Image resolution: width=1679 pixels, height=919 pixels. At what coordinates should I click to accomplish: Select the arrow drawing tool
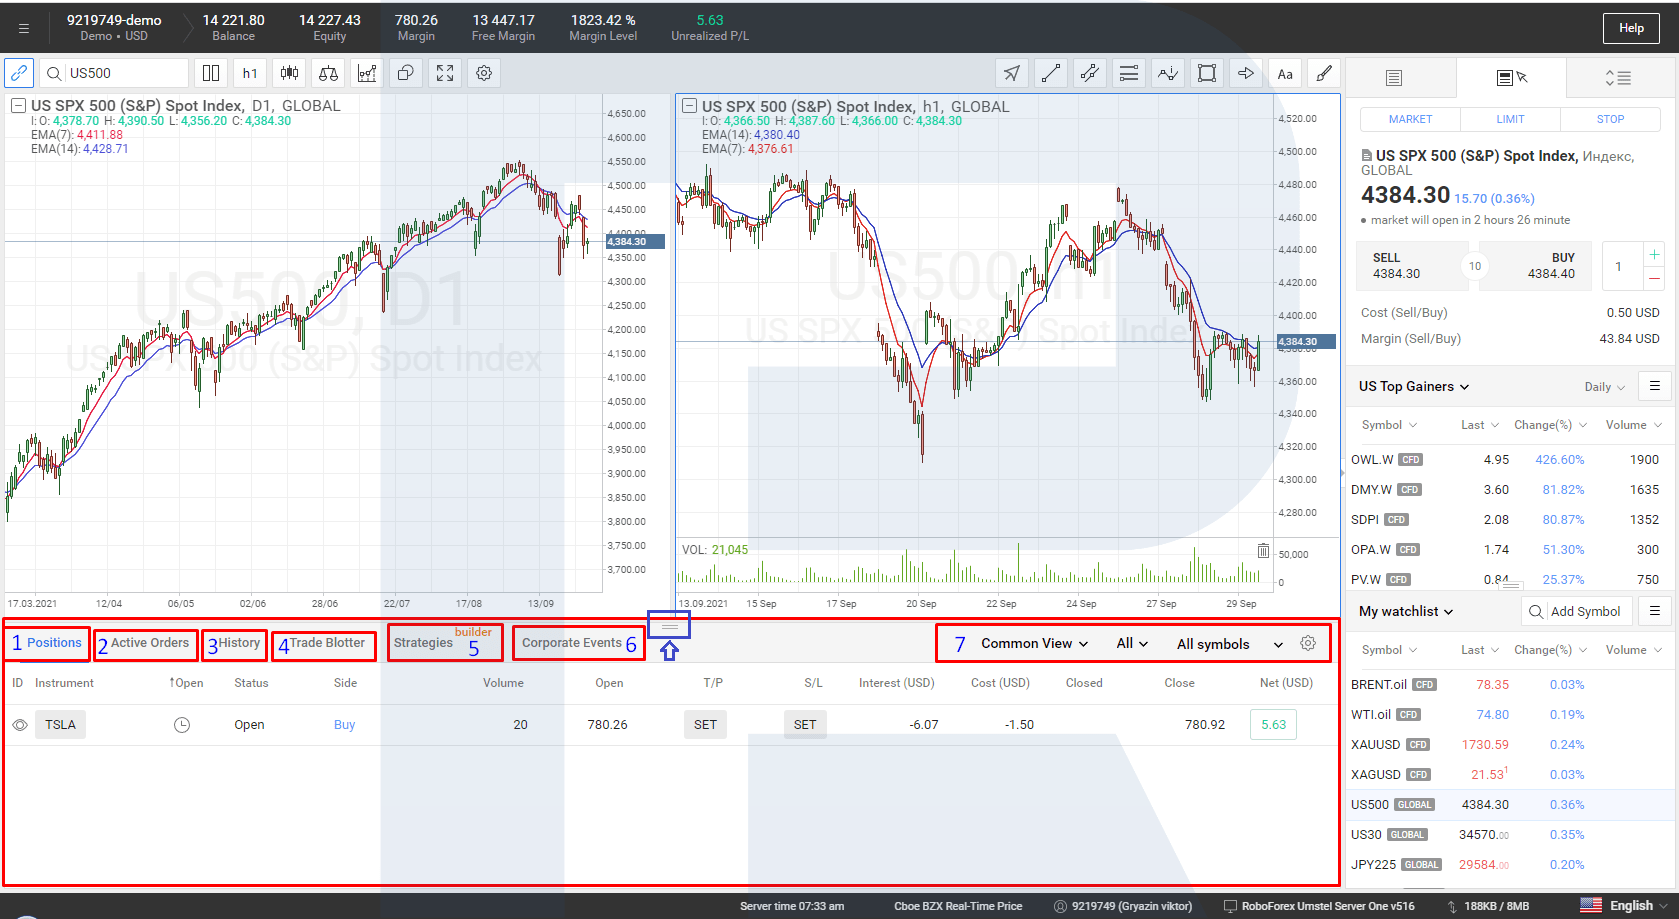pos(1246,73)
